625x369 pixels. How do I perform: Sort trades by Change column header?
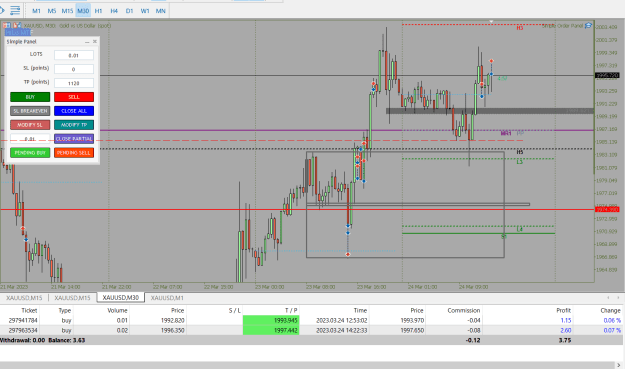coord(610,310)
